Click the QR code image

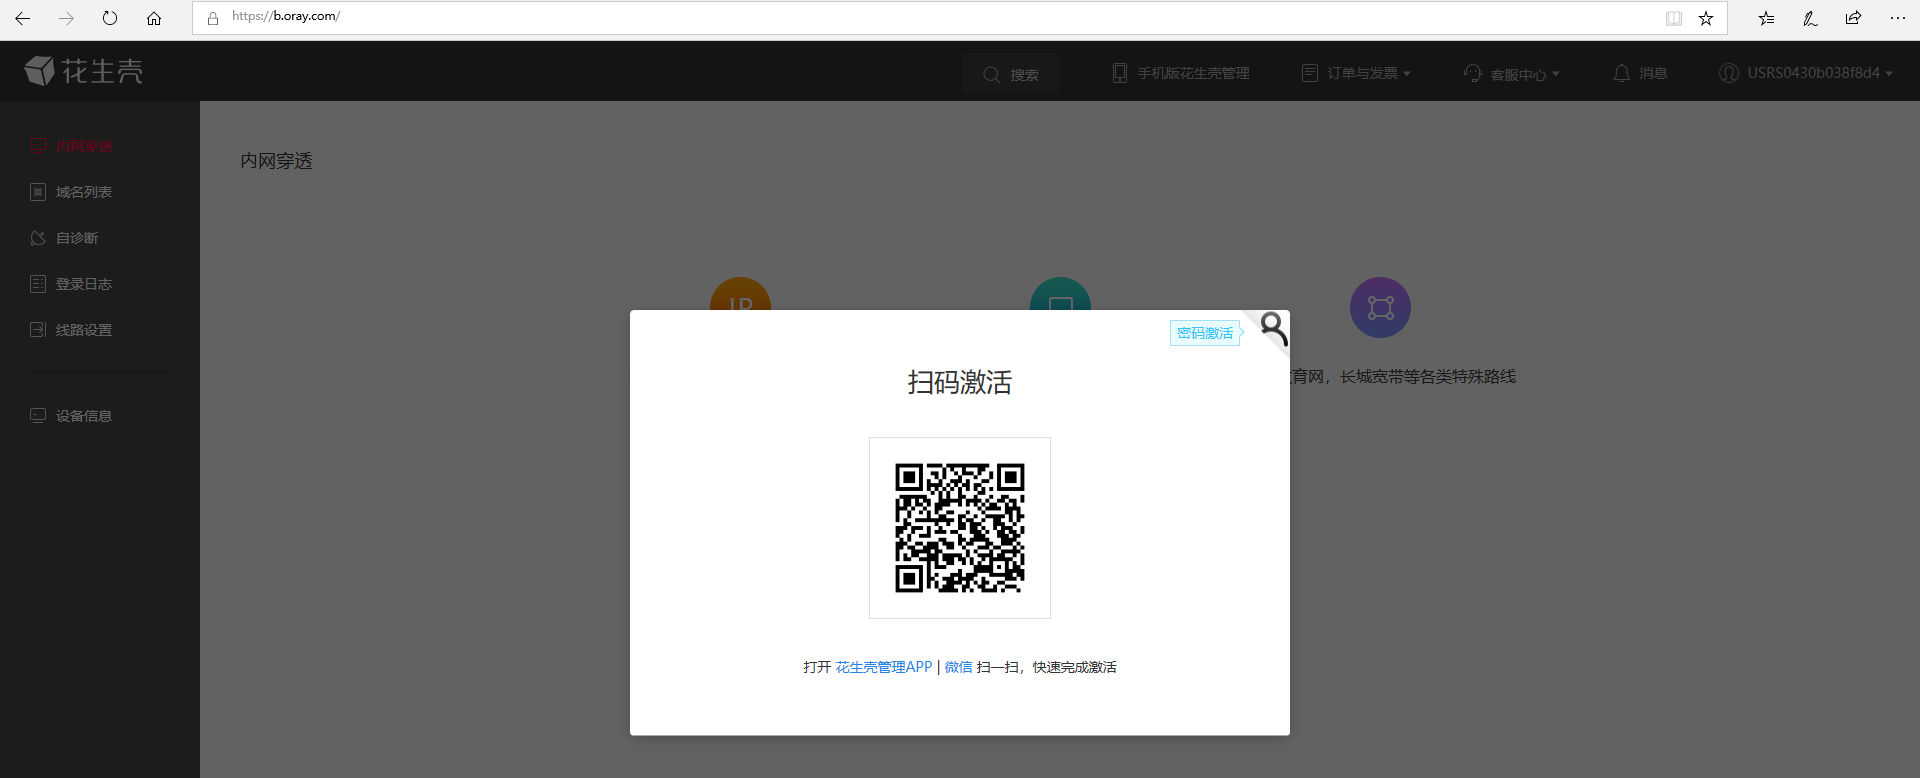click(x=959, y=528)
